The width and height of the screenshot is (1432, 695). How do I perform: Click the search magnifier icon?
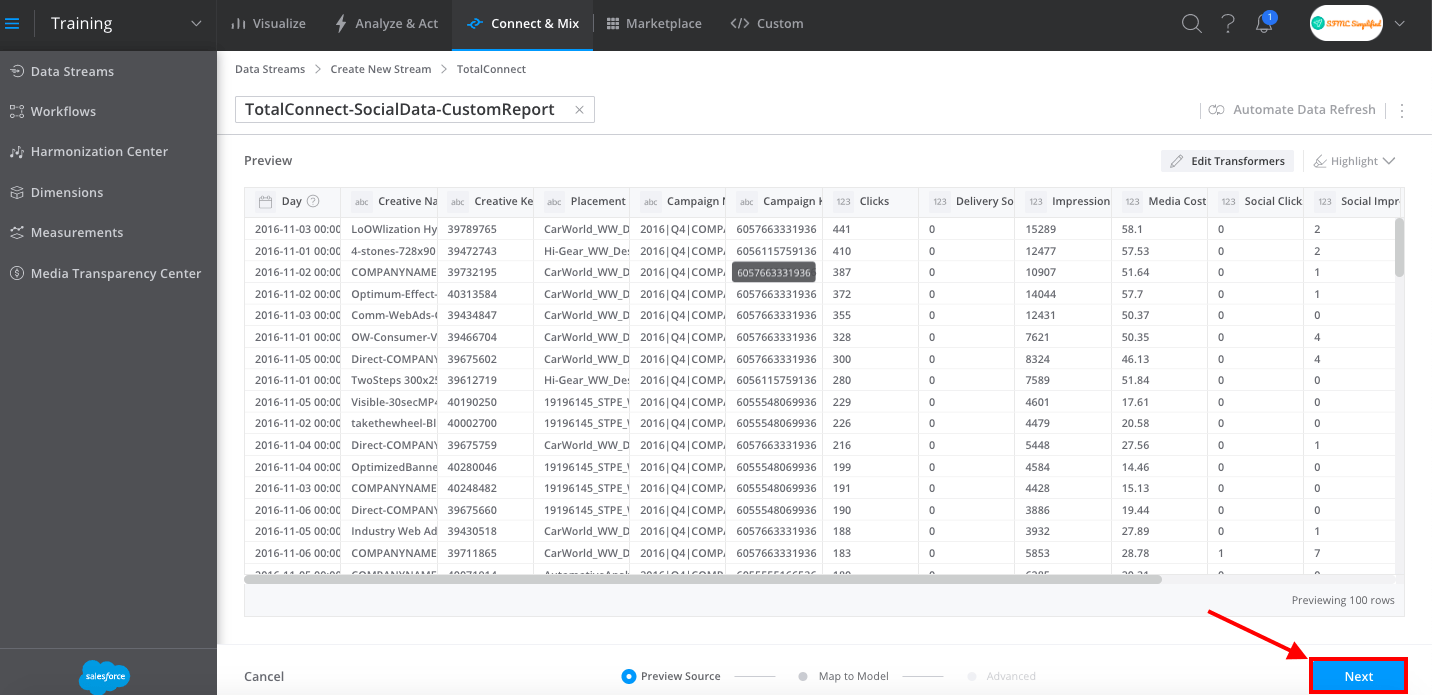[x=1191, y=23]
